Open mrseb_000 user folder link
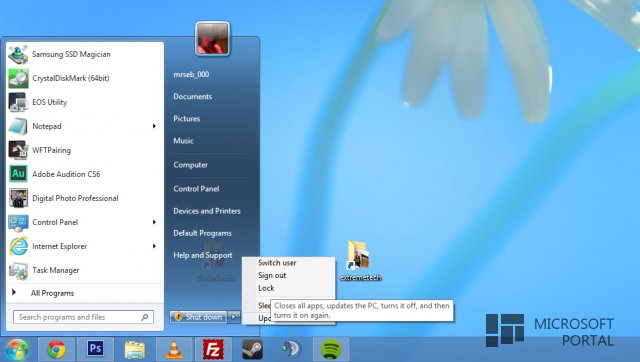This screenshot has width=640, height=362. [191, 74]
